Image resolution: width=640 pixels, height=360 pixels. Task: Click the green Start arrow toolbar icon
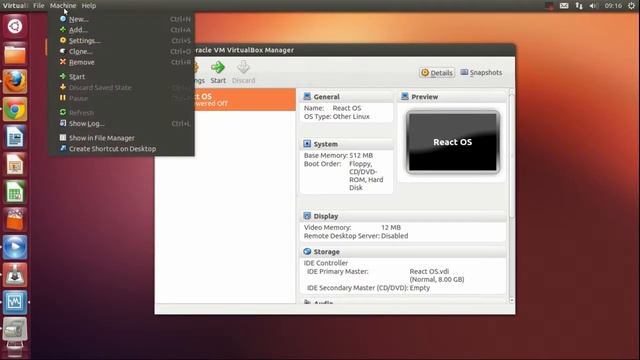pyautogui.click(x=218, y=67)
